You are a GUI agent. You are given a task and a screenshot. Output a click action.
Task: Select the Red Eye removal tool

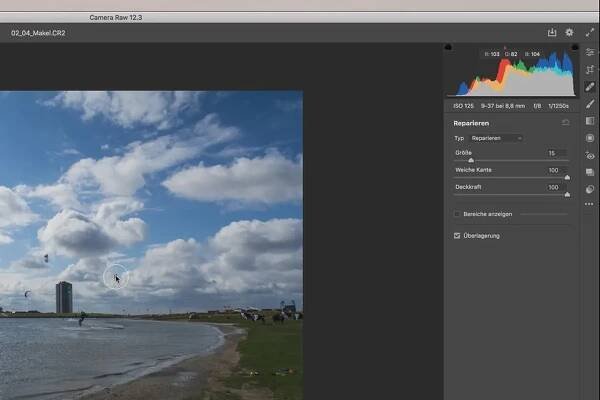tap(590, 156)
